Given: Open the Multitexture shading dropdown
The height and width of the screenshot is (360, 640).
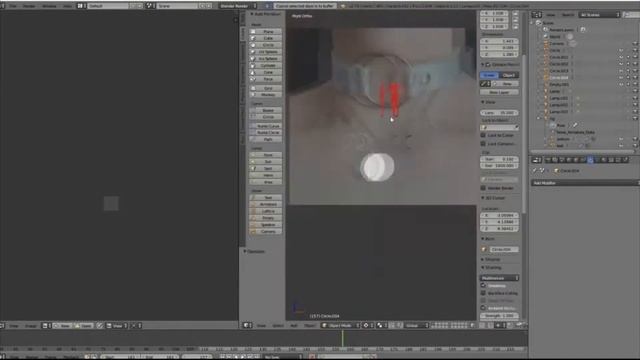Looking at the screenshot, I should coord(500,278).
